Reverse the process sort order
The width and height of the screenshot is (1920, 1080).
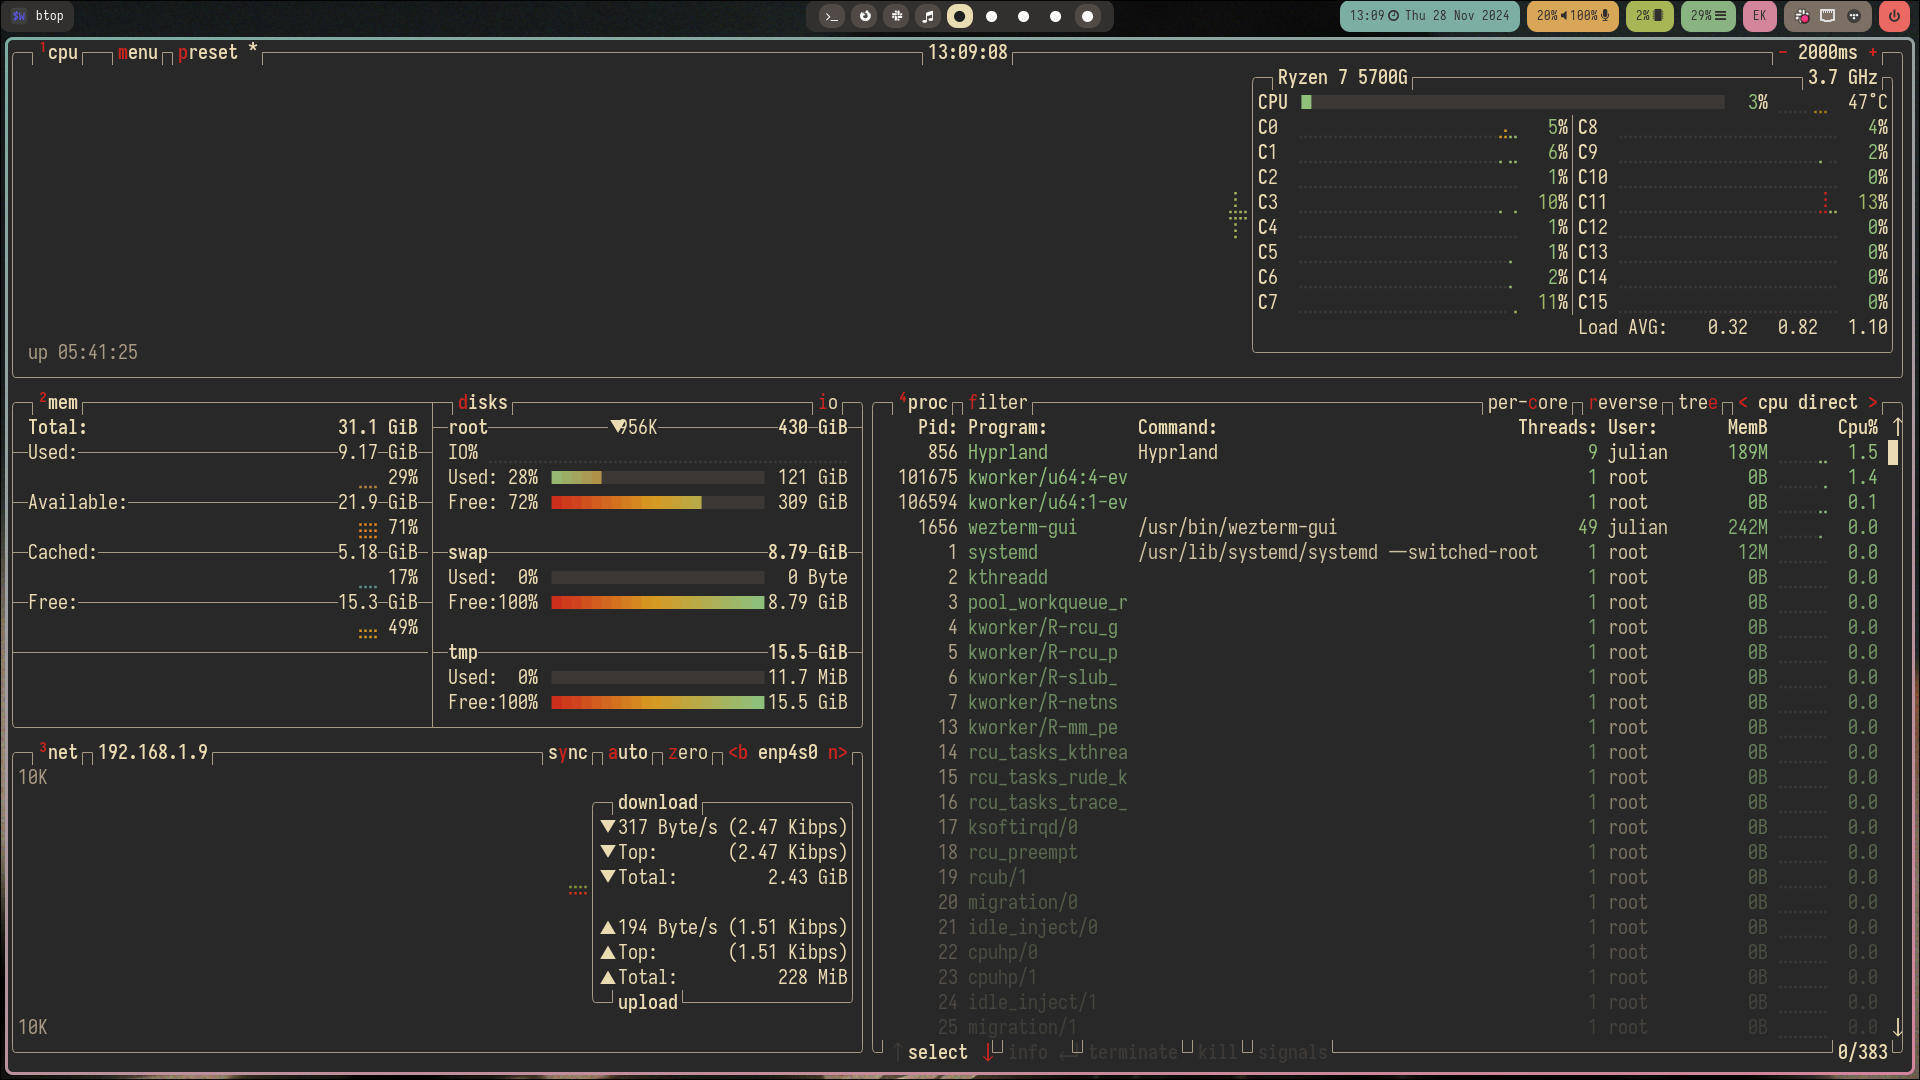pyautogui.click(x=1623, y=402)
